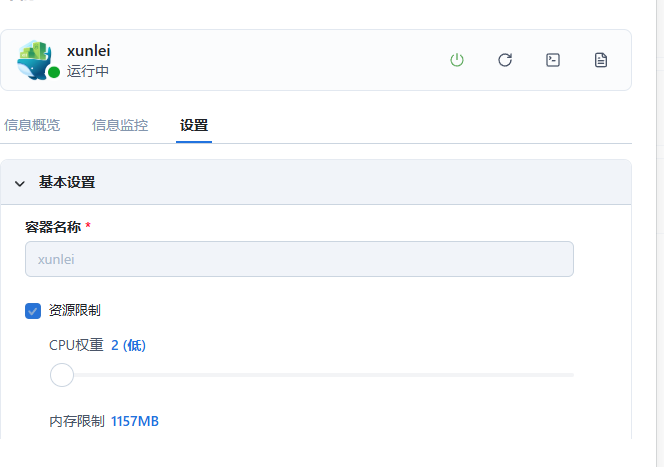This screenshot has width=664, height=467.
Task: Switch to the 信息监控 tab
Action: [120, 125]
